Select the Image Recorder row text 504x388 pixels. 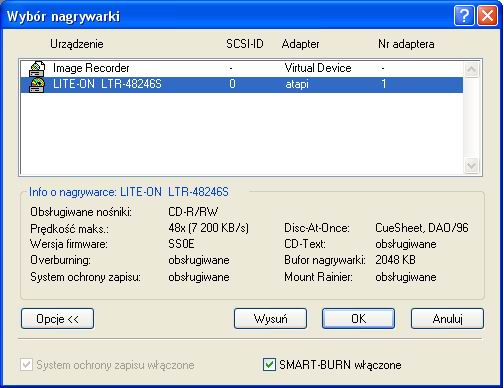pyautogui.click(x=91, y=68)
